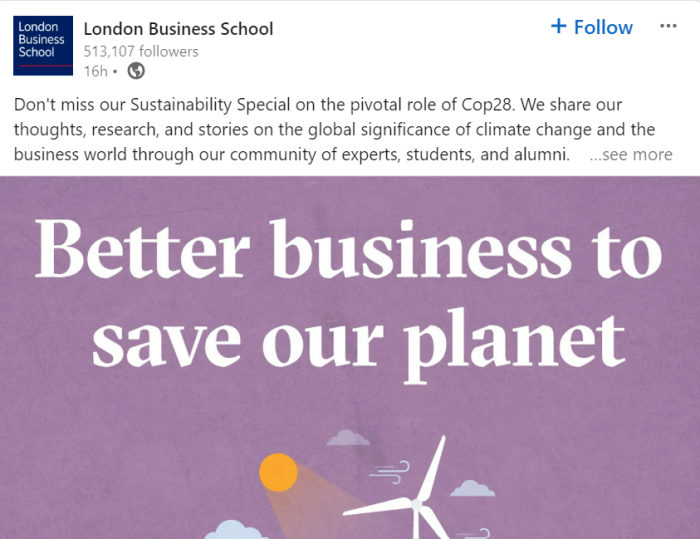Image resolution: width=700 pixels, height=539 pixels.
Task: Click the London Business School logo
Action: point(44,45)
